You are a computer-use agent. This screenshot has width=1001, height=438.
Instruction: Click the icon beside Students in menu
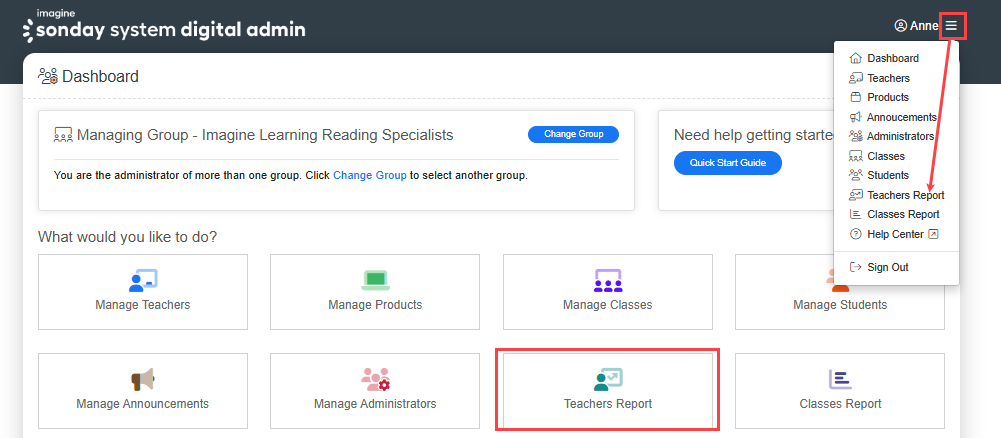pos(856,175)
